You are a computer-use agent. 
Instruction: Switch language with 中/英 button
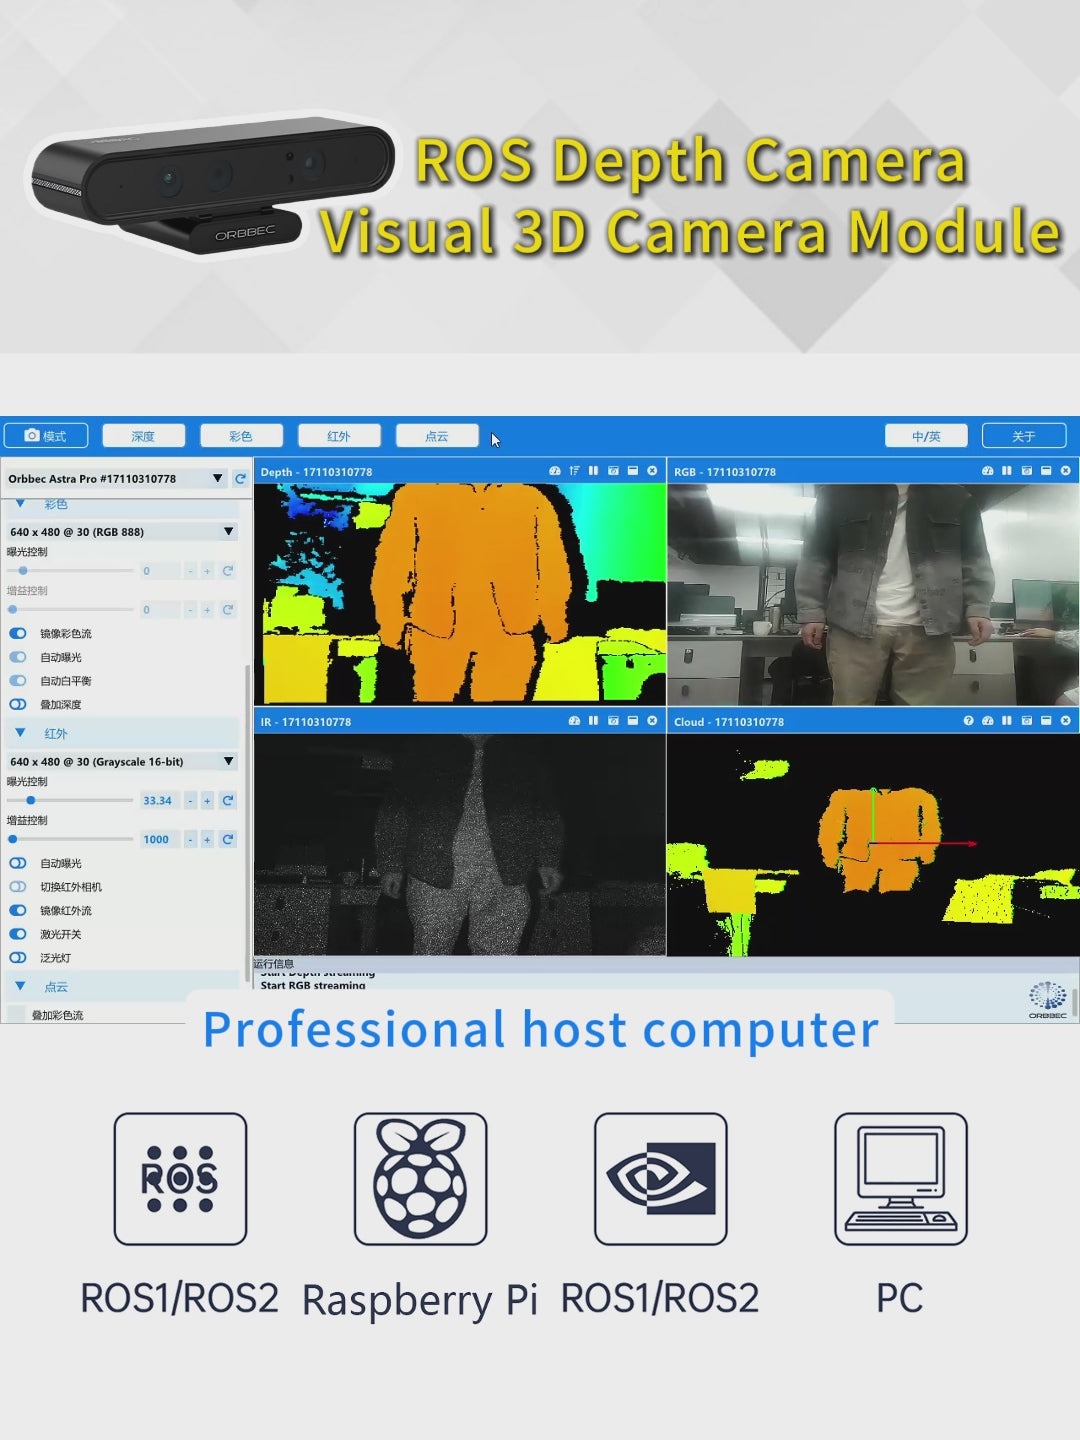(x=926, y=436)
